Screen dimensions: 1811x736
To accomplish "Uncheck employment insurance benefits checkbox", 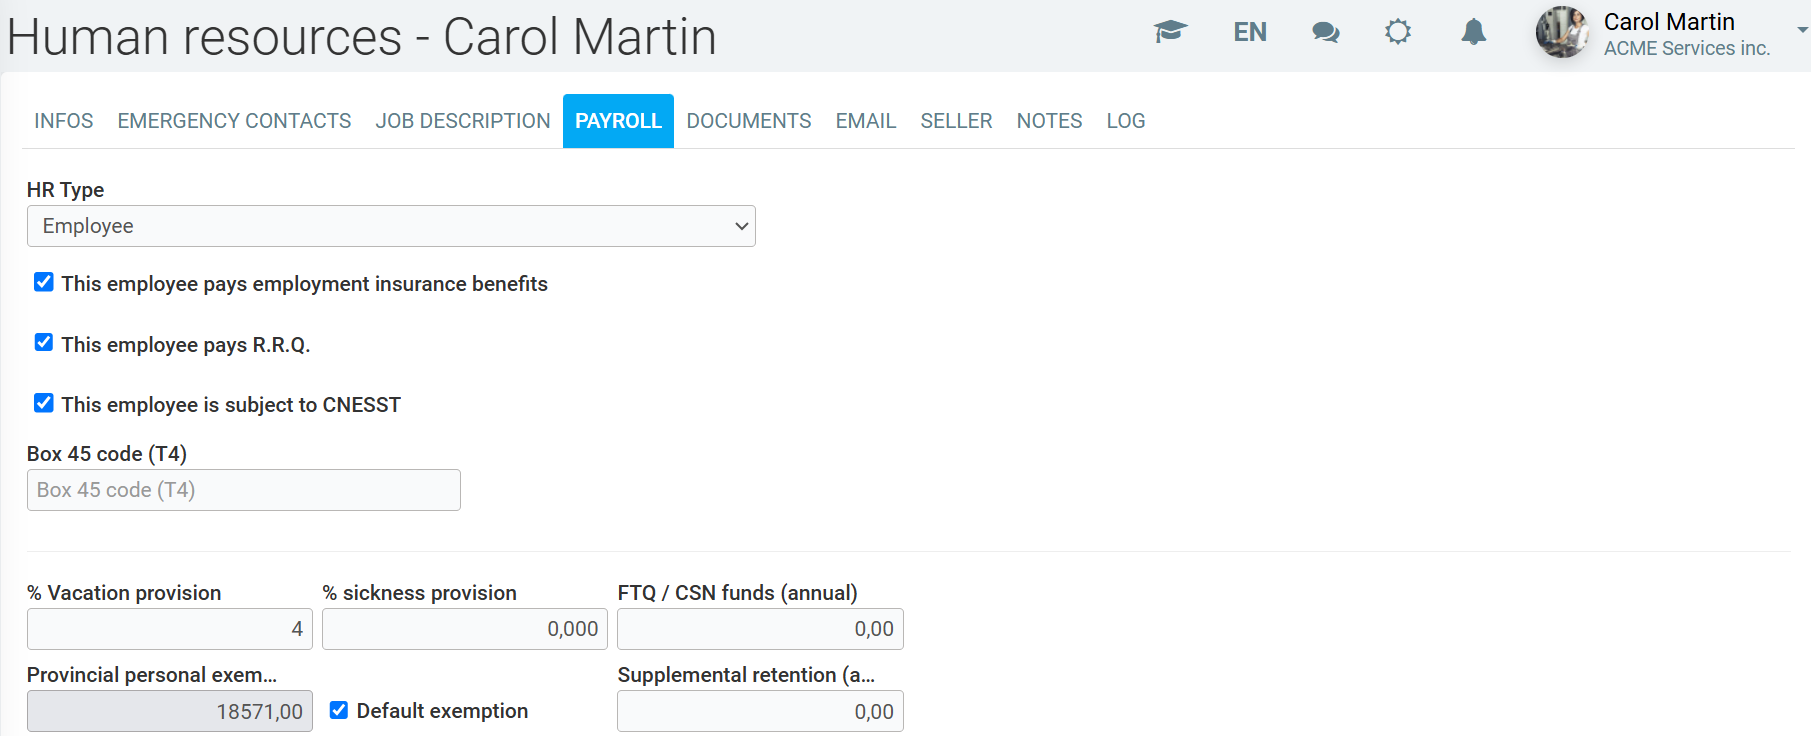I will [44, 283].
